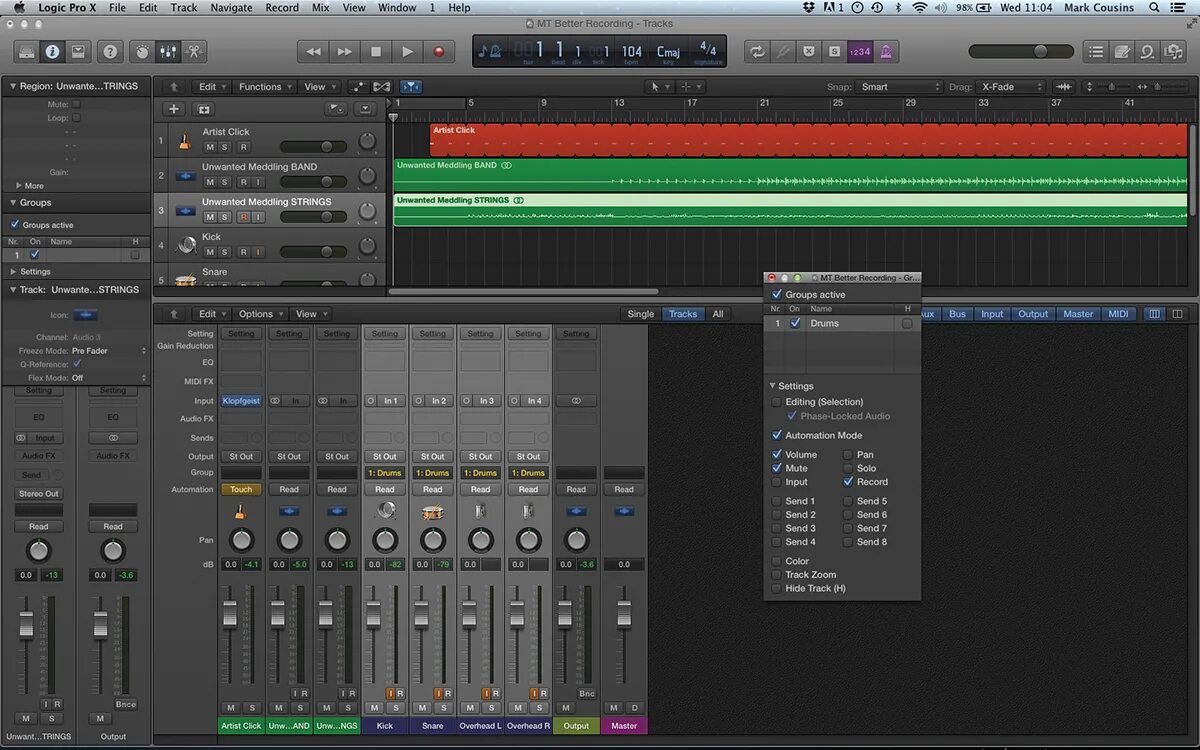The image size is (1200, 750).
Task: Enable Cycle mode loop icon
Action: pos(757,51)
